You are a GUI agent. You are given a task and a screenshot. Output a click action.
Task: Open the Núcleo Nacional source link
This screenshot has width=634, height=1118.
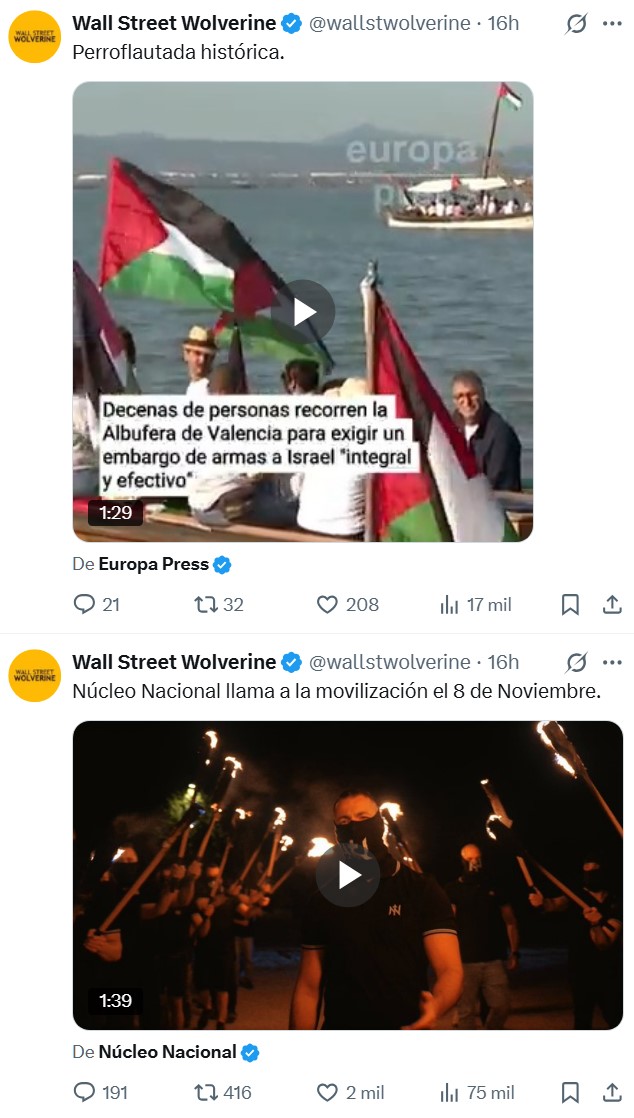pos(168,1052)
